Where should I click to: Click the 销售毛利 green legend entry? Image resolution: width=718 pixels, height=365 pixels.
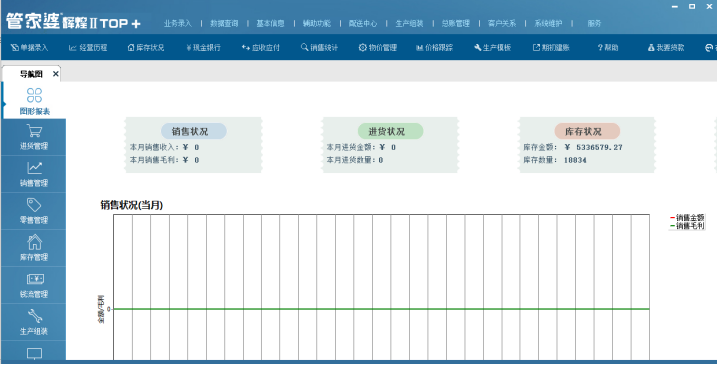[x=687, y=226]
